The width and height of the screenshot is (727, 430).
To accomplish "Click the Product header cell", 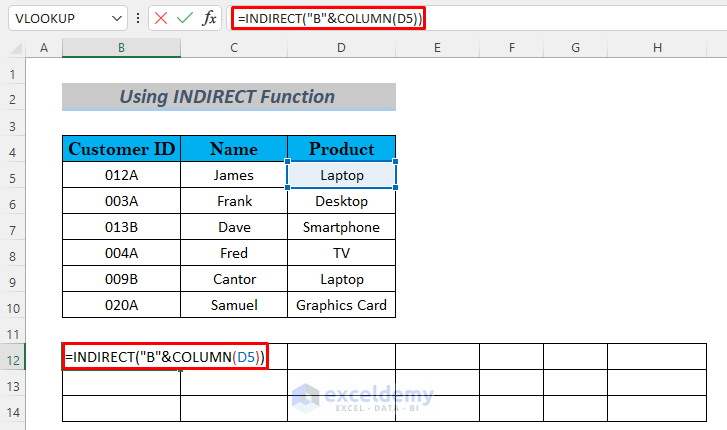I will coord(341,149).
